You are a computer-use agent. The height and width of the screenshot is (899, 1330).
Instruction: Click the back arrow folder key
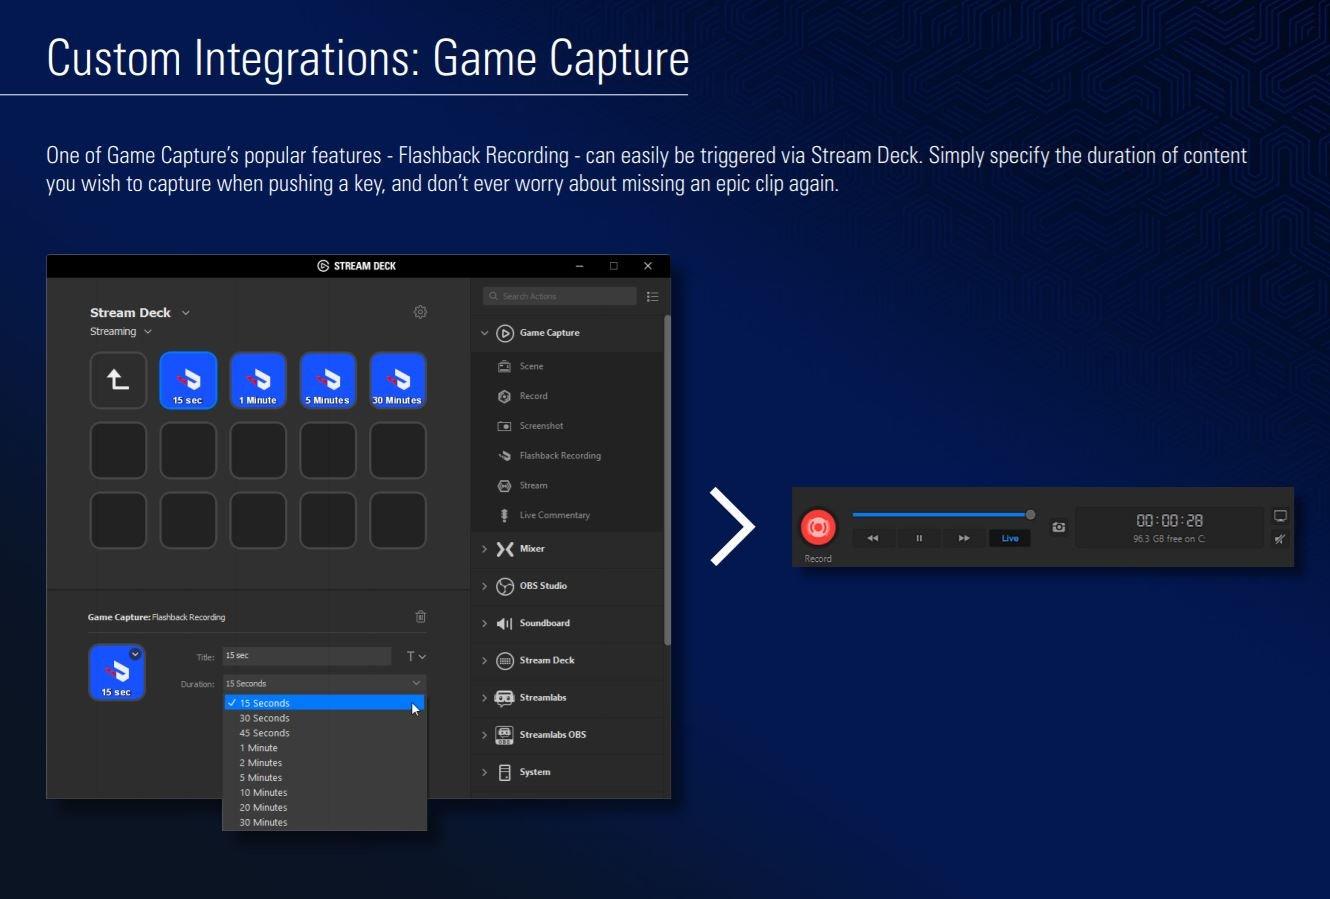point(118,381)
